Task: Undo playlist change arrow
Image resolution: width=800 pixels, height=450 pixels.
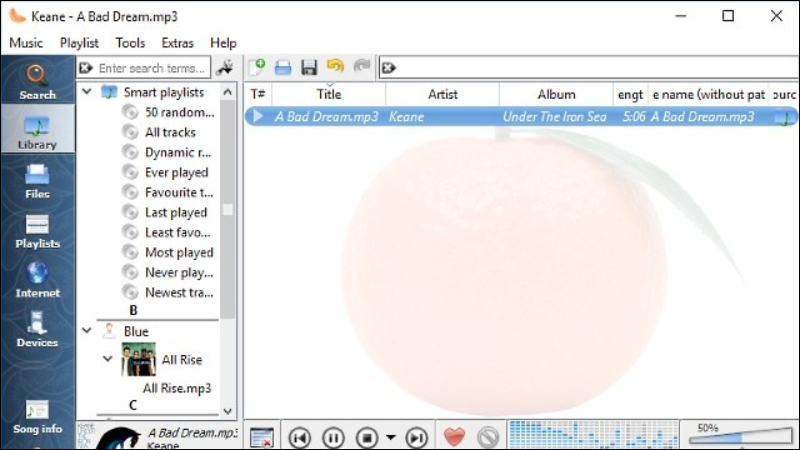Action: (335, 67)
